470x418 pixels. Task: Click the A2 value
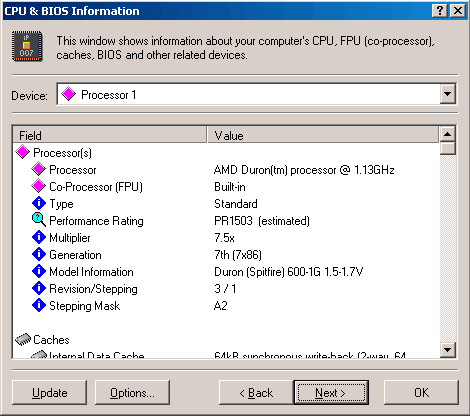(x=220, y=306)
